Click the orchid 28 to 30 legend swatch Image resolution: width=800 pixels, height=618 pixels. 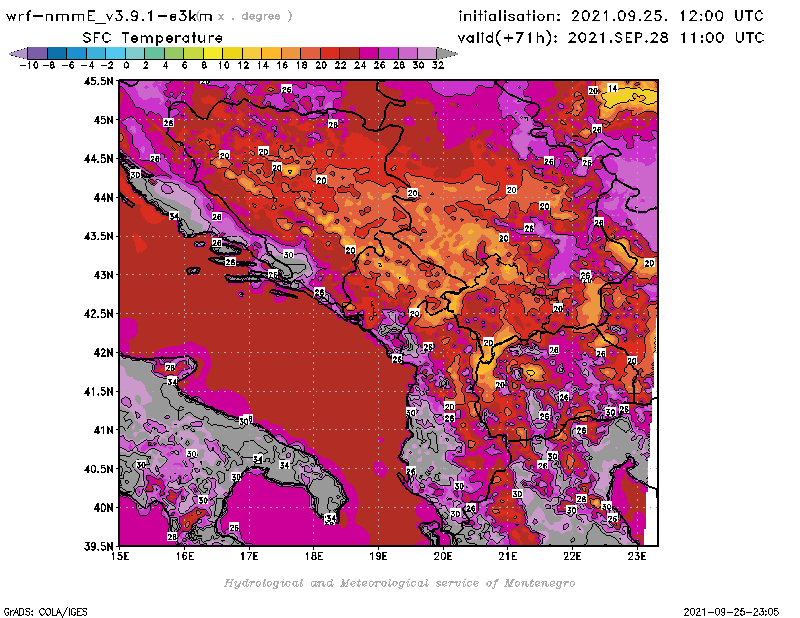coord(408,53)
